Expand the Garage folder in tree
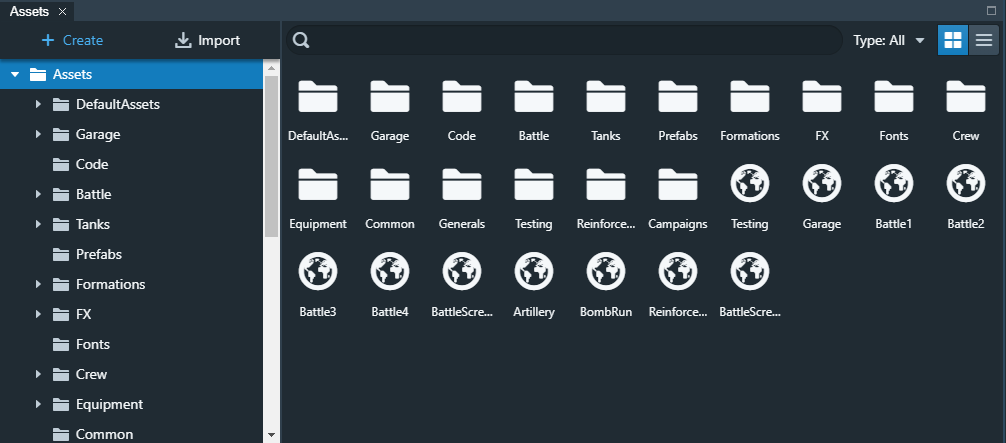 click(38, 134)
